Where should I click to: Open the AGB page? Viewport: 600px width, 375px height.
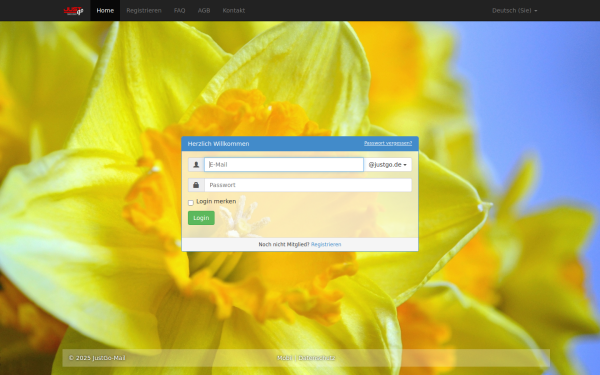tap(204, 10)
